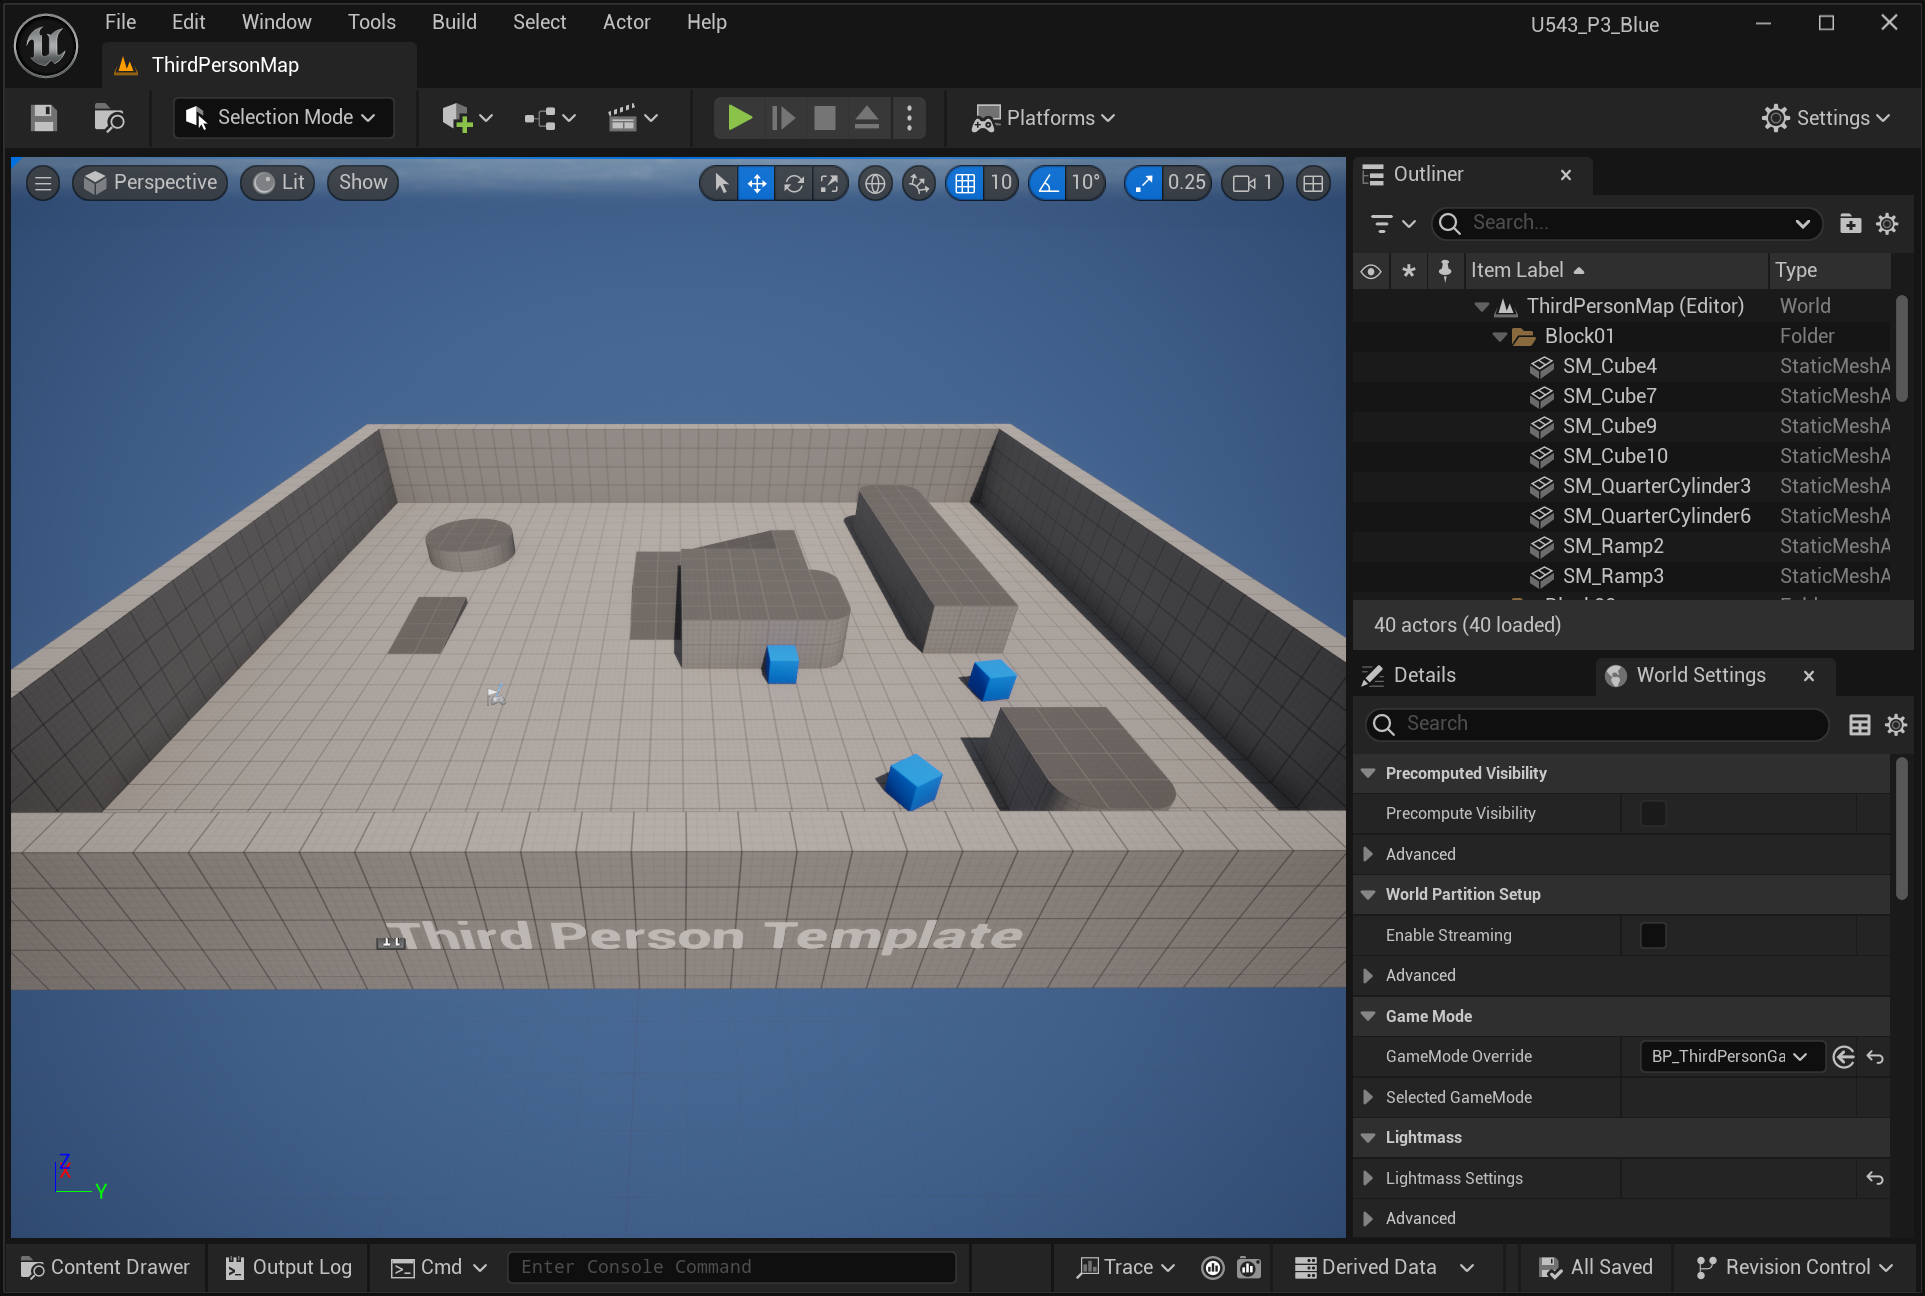Open the File menu
Image resolution: width=1925 pixels, height=1296 pixels.
pyautogui.click(x=120, y=22)
